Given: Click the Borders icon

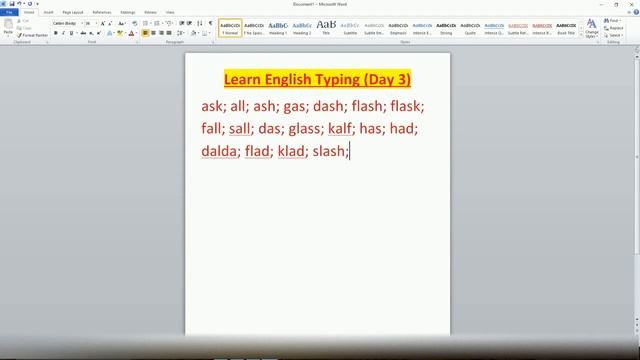Looking at the screenshot, I should [204, 33].
